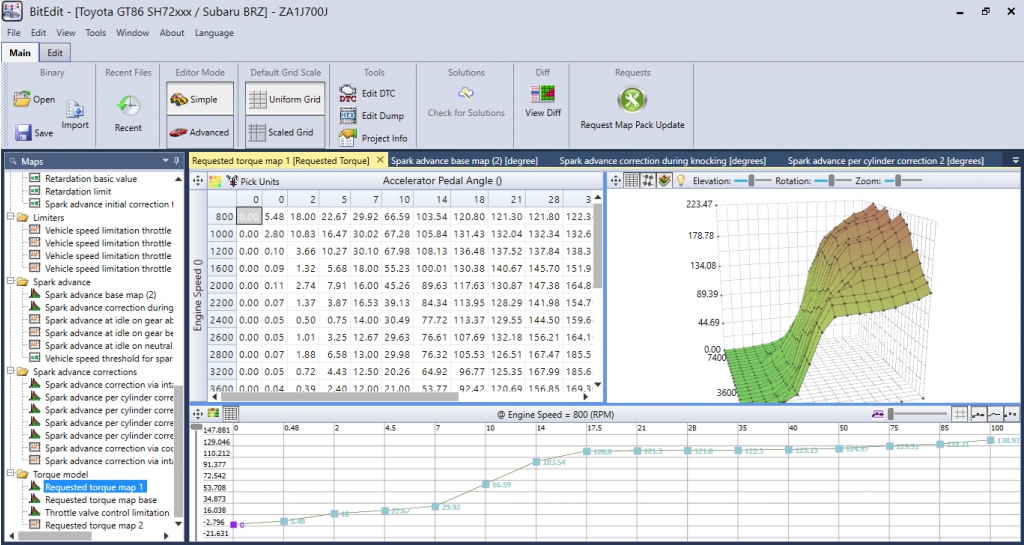Toggle the table grid button in the 2D graph toolbar

point(231,413)
